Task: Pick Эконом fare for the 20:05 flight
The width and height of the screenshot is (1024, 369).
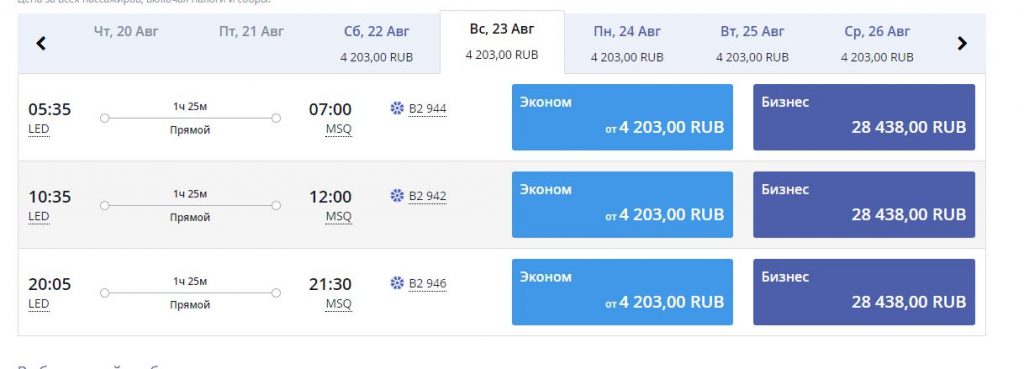Action: point(622,292)
